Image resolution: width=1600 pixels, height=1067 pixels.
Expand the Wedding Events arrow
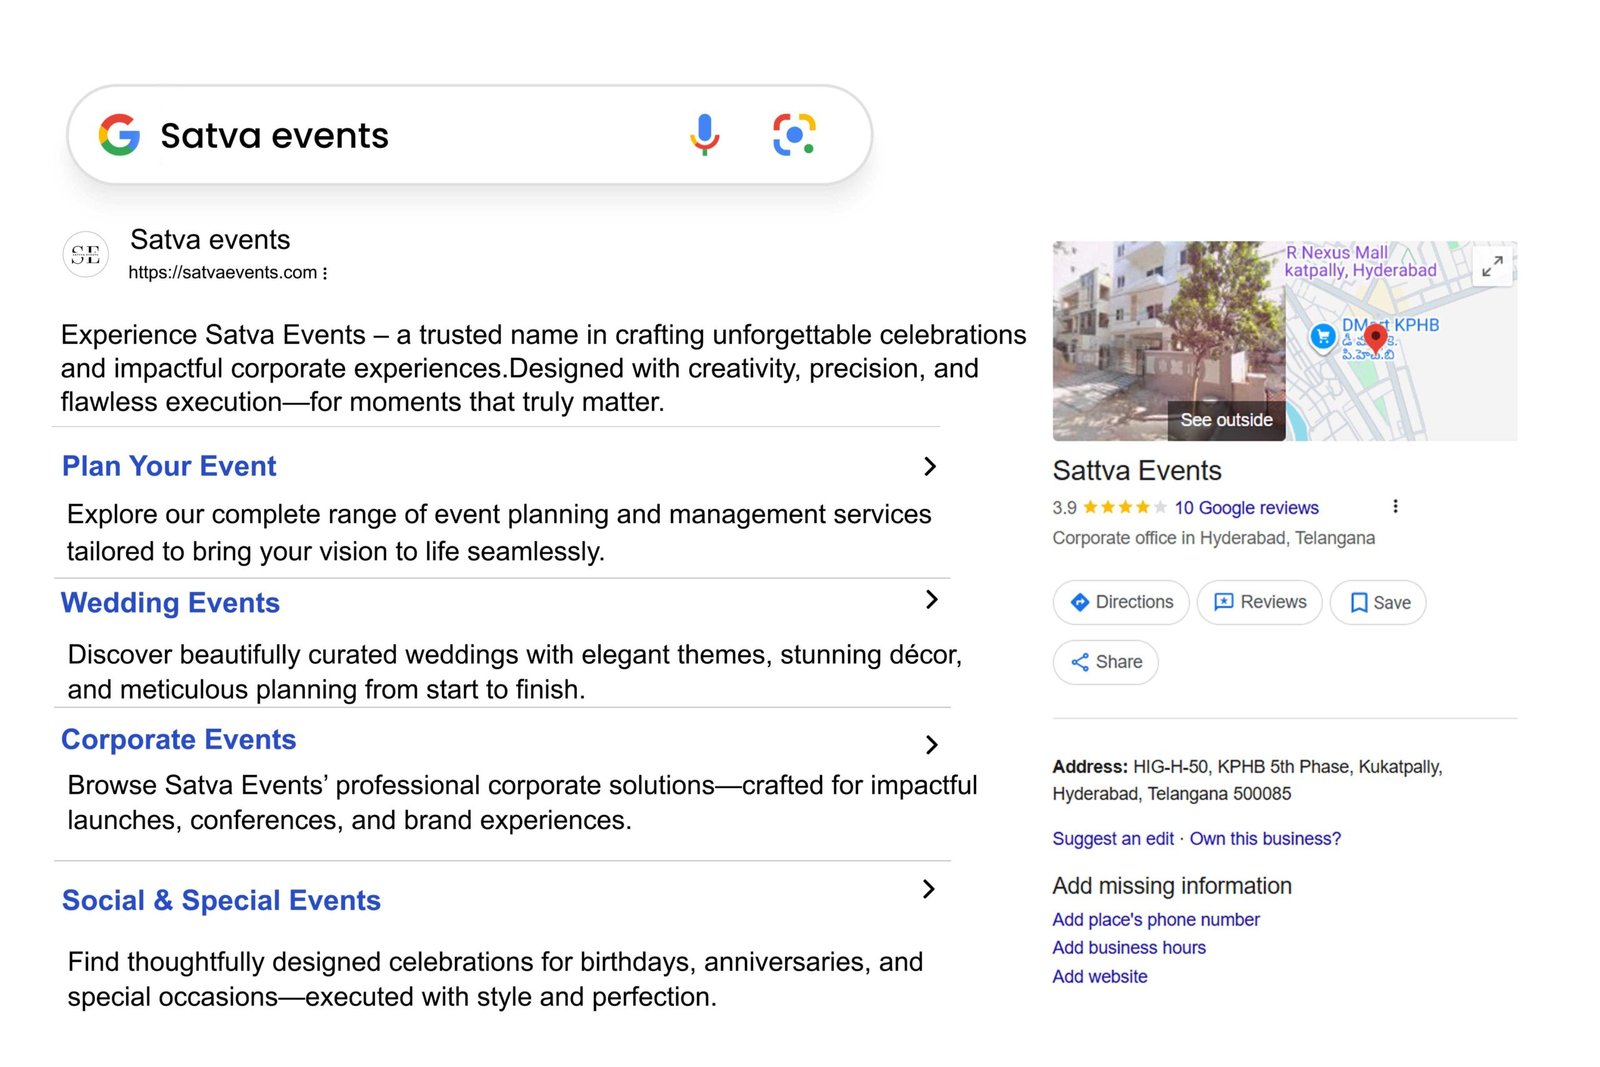pos(931,600)
